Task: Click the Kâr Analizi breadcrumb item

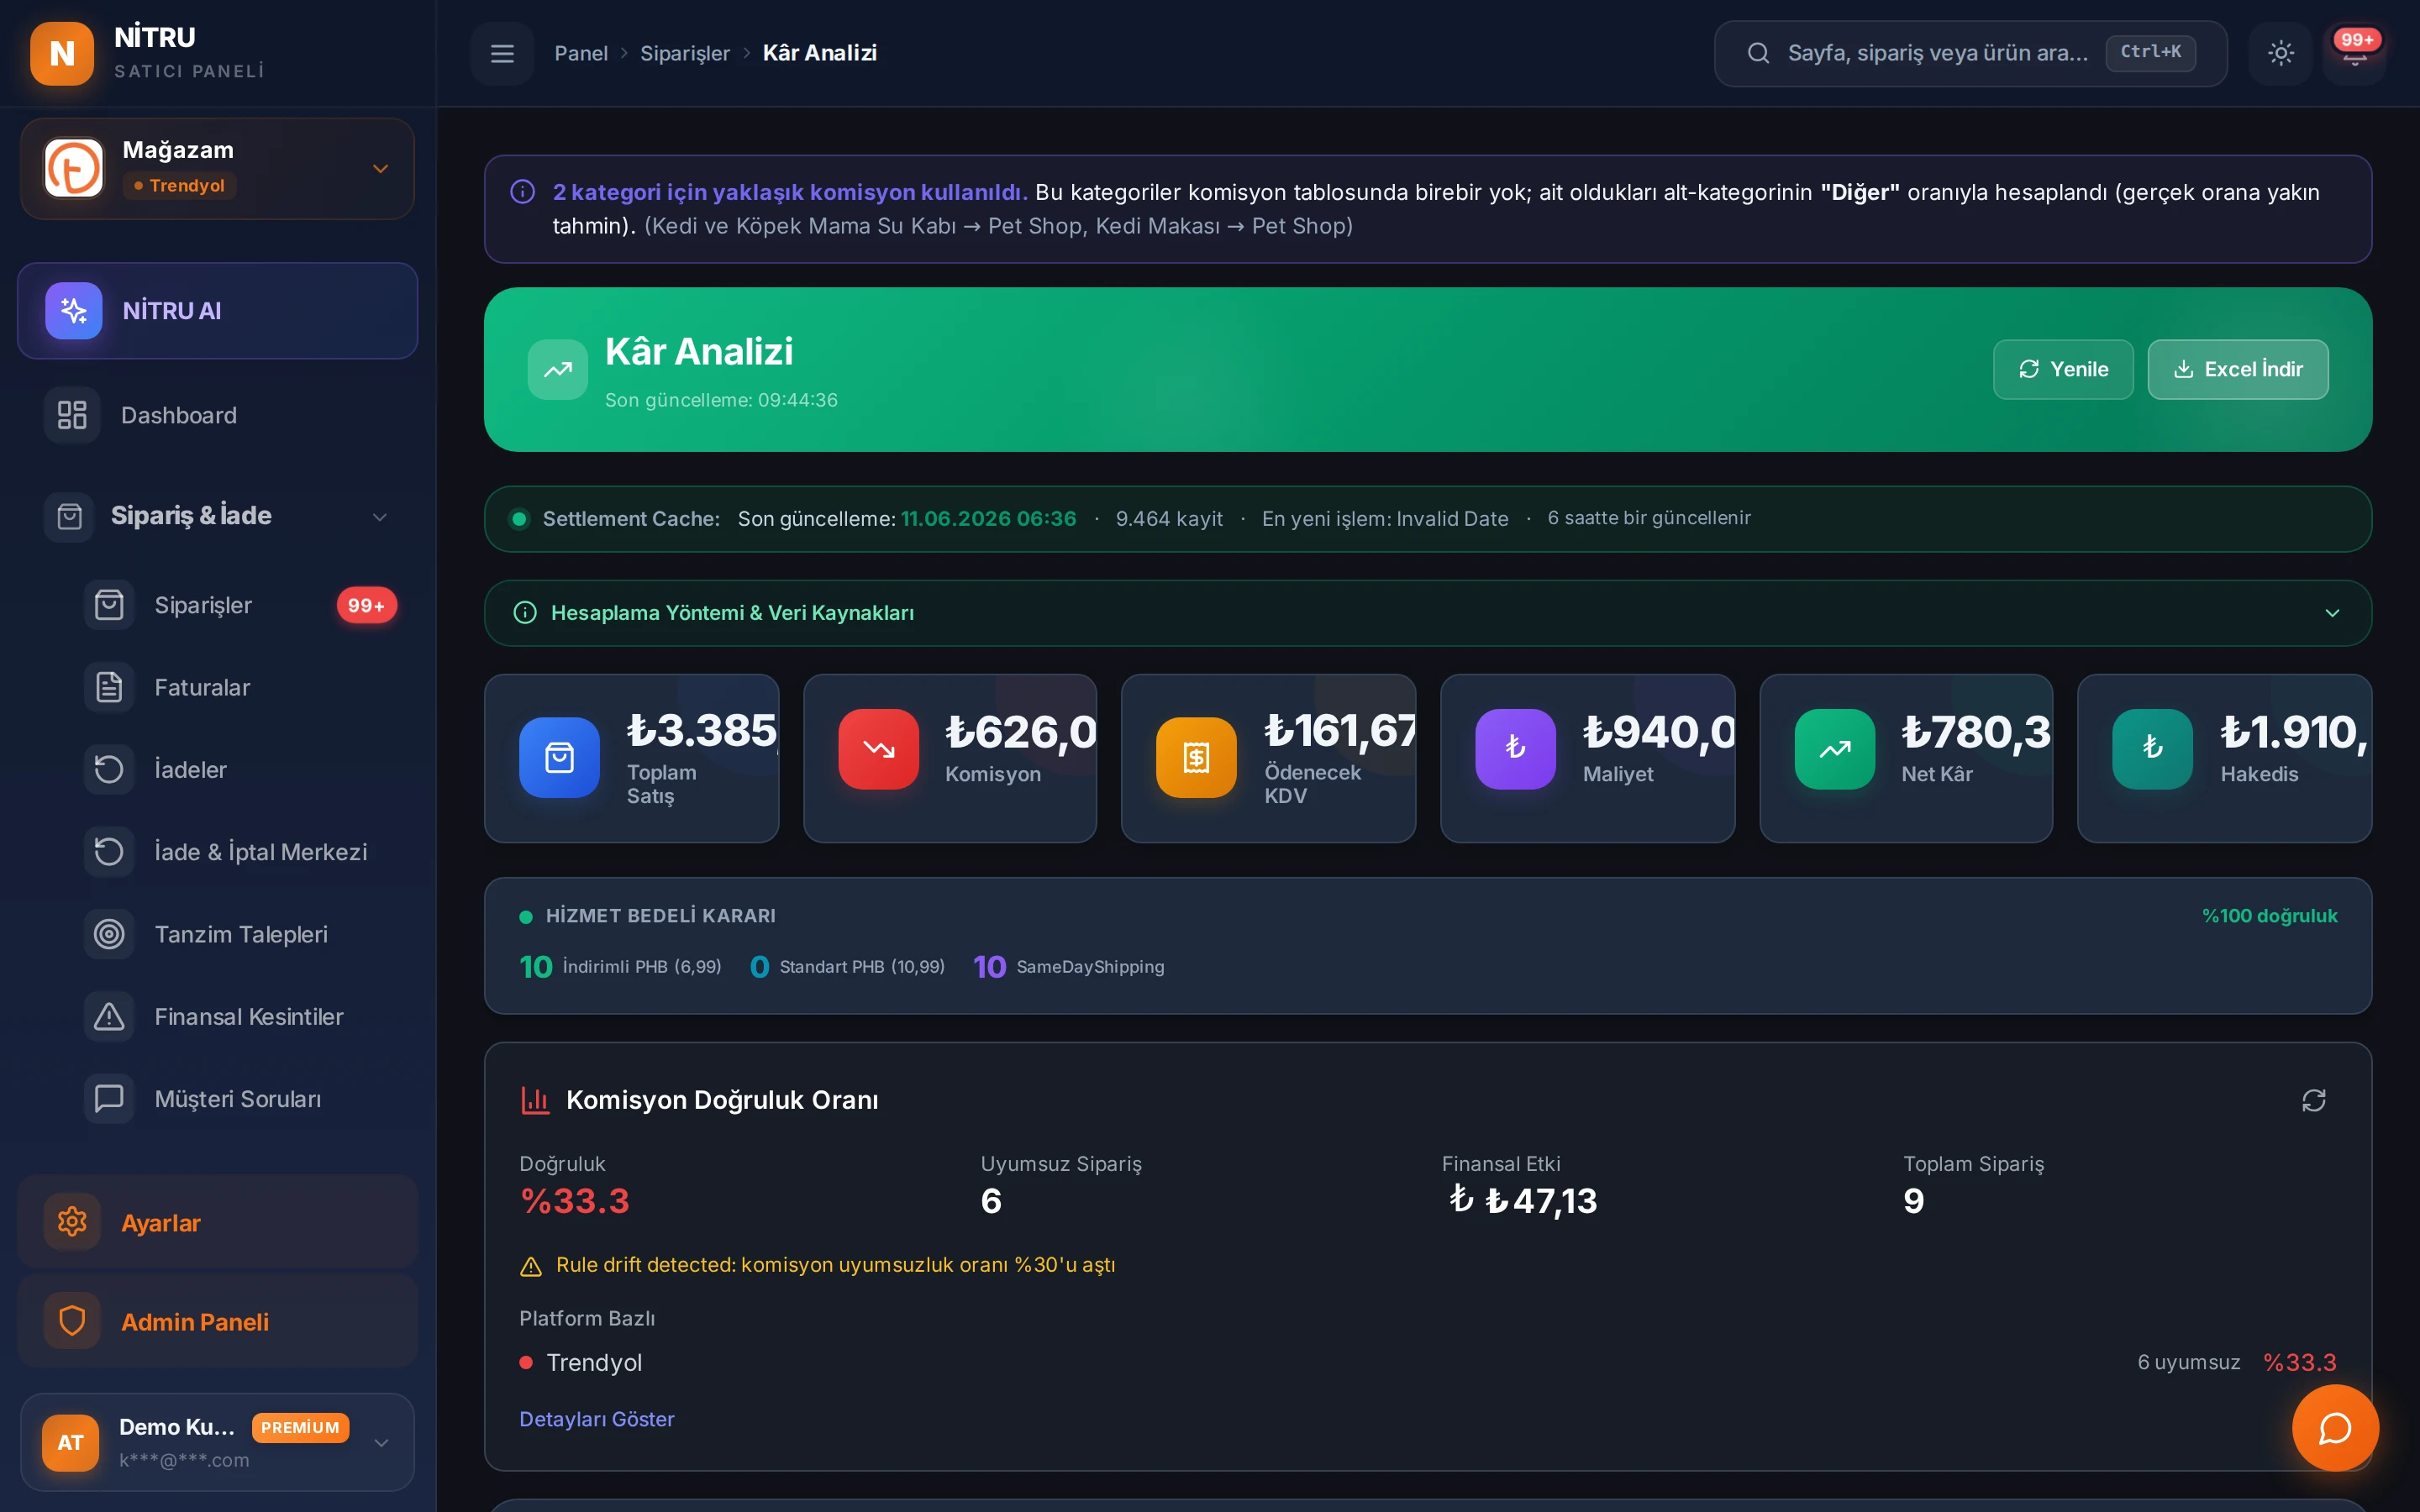Action: (819, 53)
